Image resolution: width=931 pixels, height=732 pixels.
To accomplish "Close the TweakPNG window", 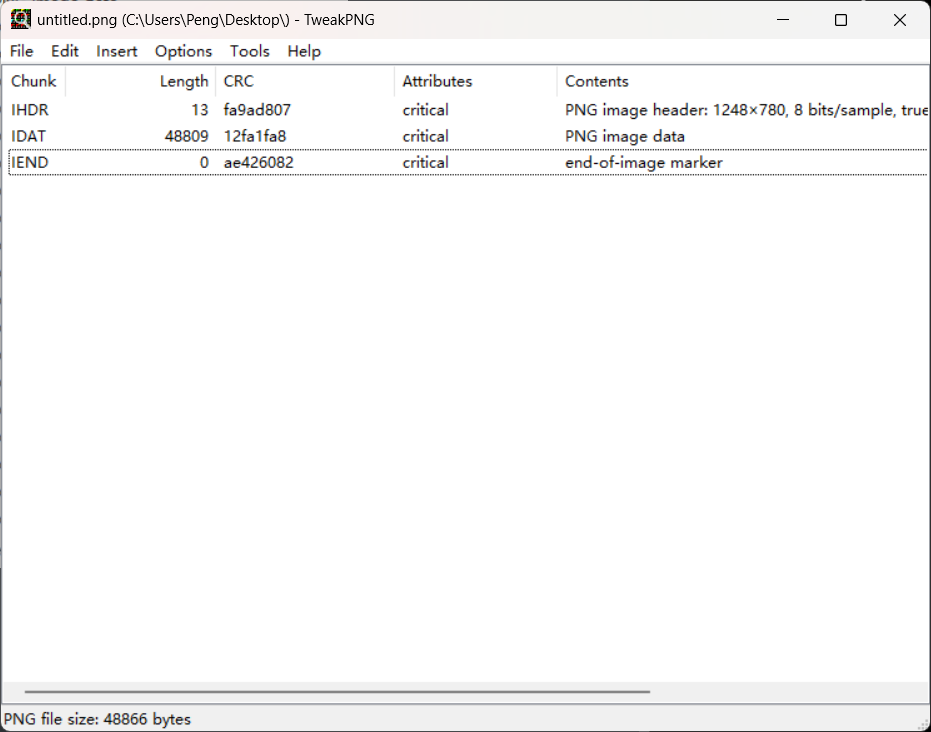I will (900, 20).
